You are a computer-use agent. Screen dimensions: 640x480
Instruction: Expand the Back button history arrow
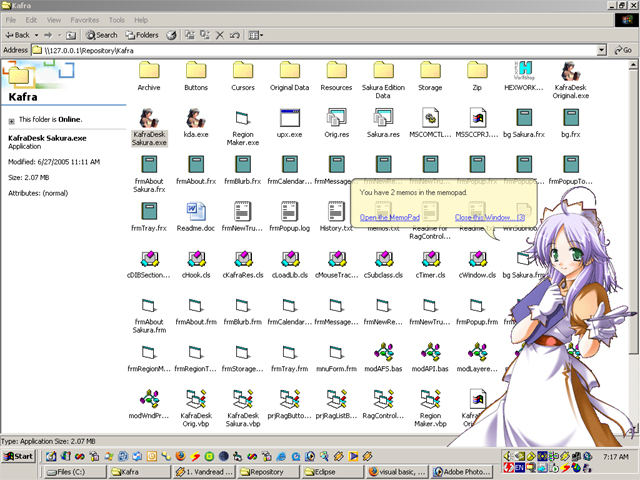[38, 35]
